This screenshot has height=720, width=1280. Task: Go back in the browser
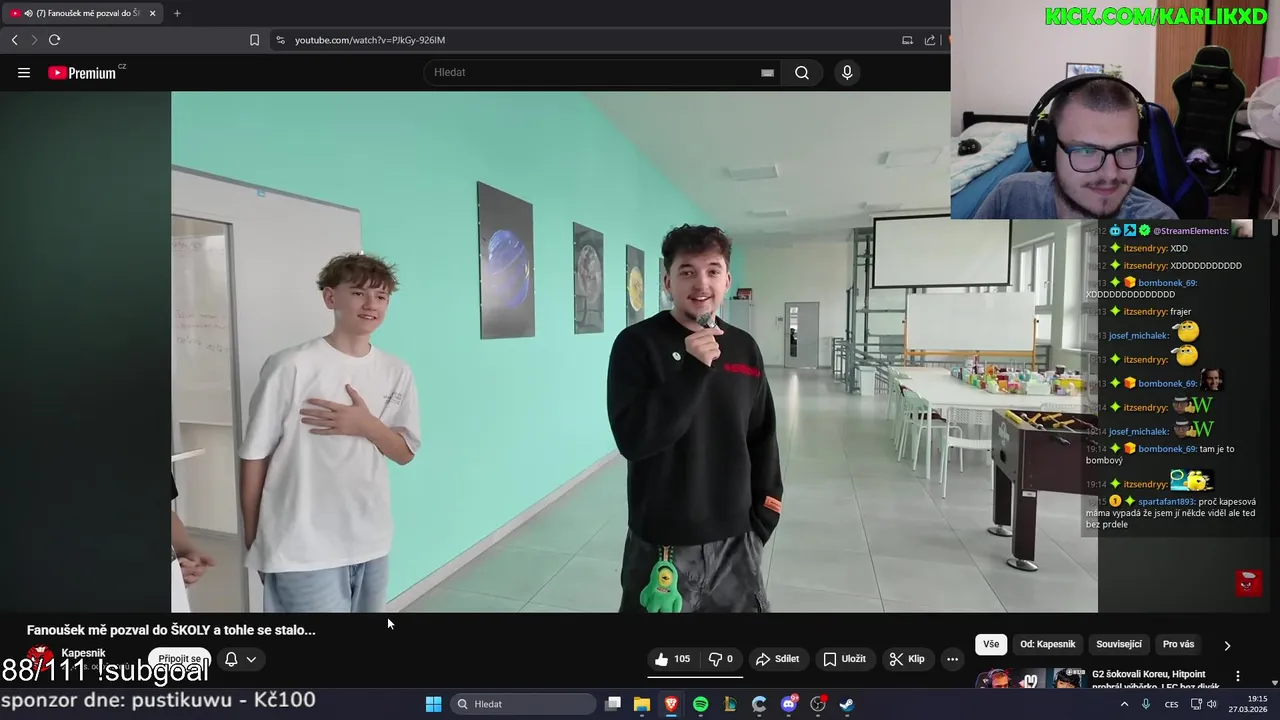coord(14,40)
